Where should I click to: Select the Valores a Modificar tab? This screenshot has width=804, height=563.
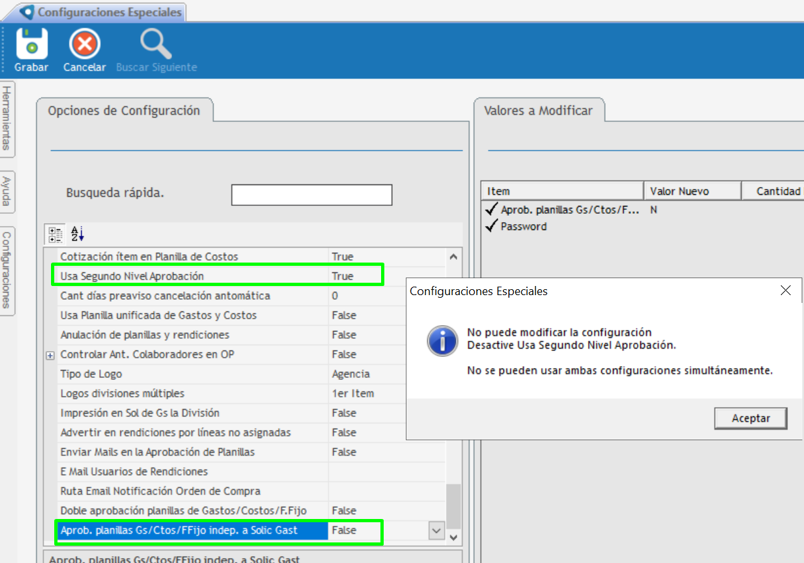[538, 110]
